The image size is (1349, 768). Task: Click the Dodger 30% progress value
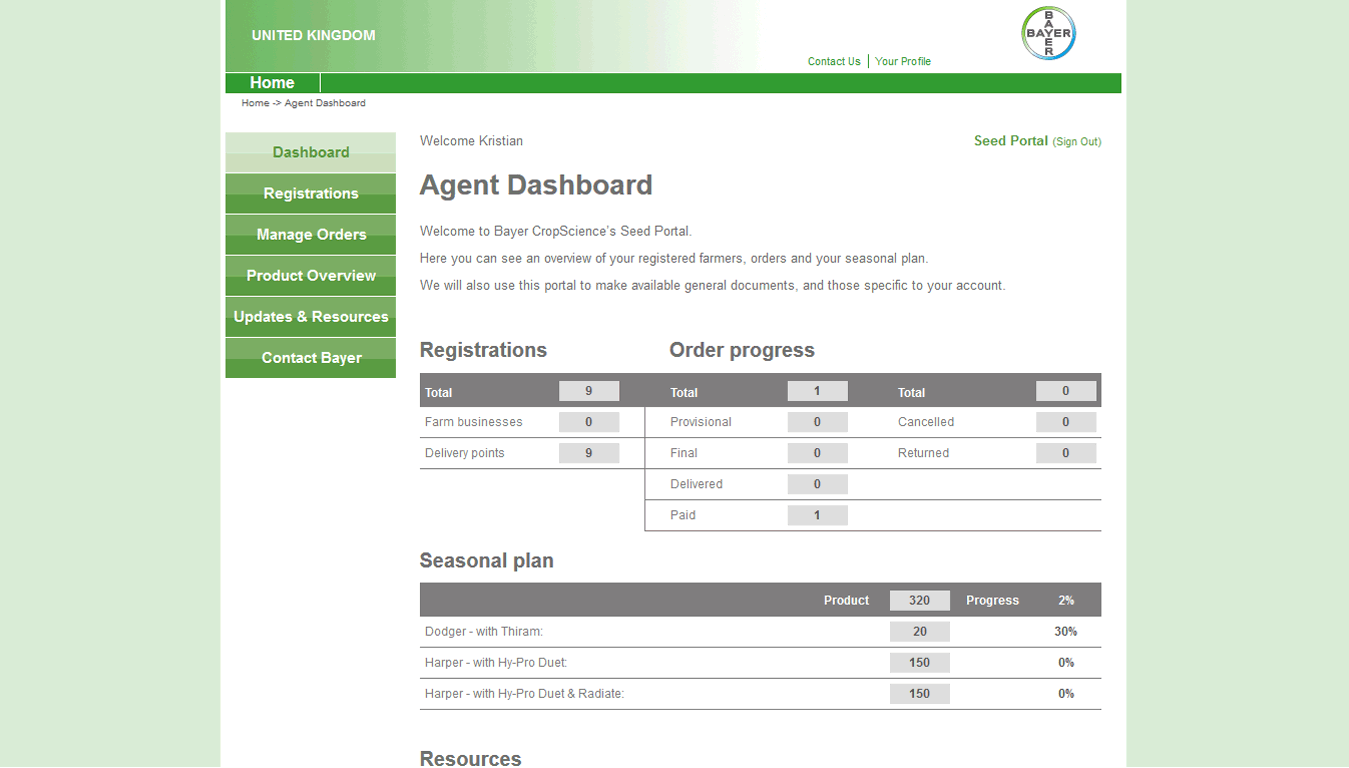tap(1066, 632)
